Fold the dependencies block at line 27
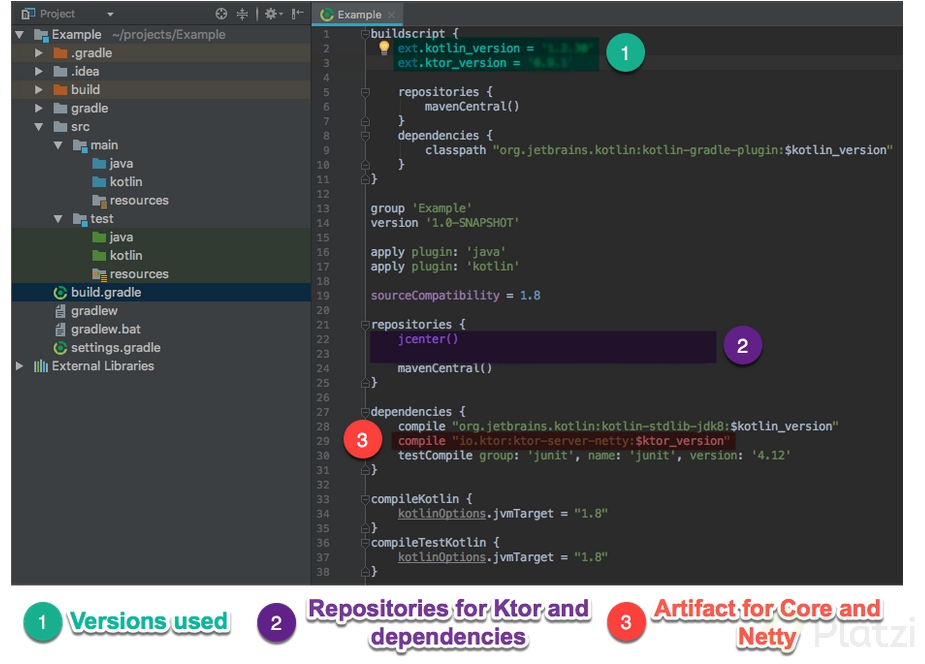Image resolution: width=925 pixels, height=664 pixels. tap(364, 411)
